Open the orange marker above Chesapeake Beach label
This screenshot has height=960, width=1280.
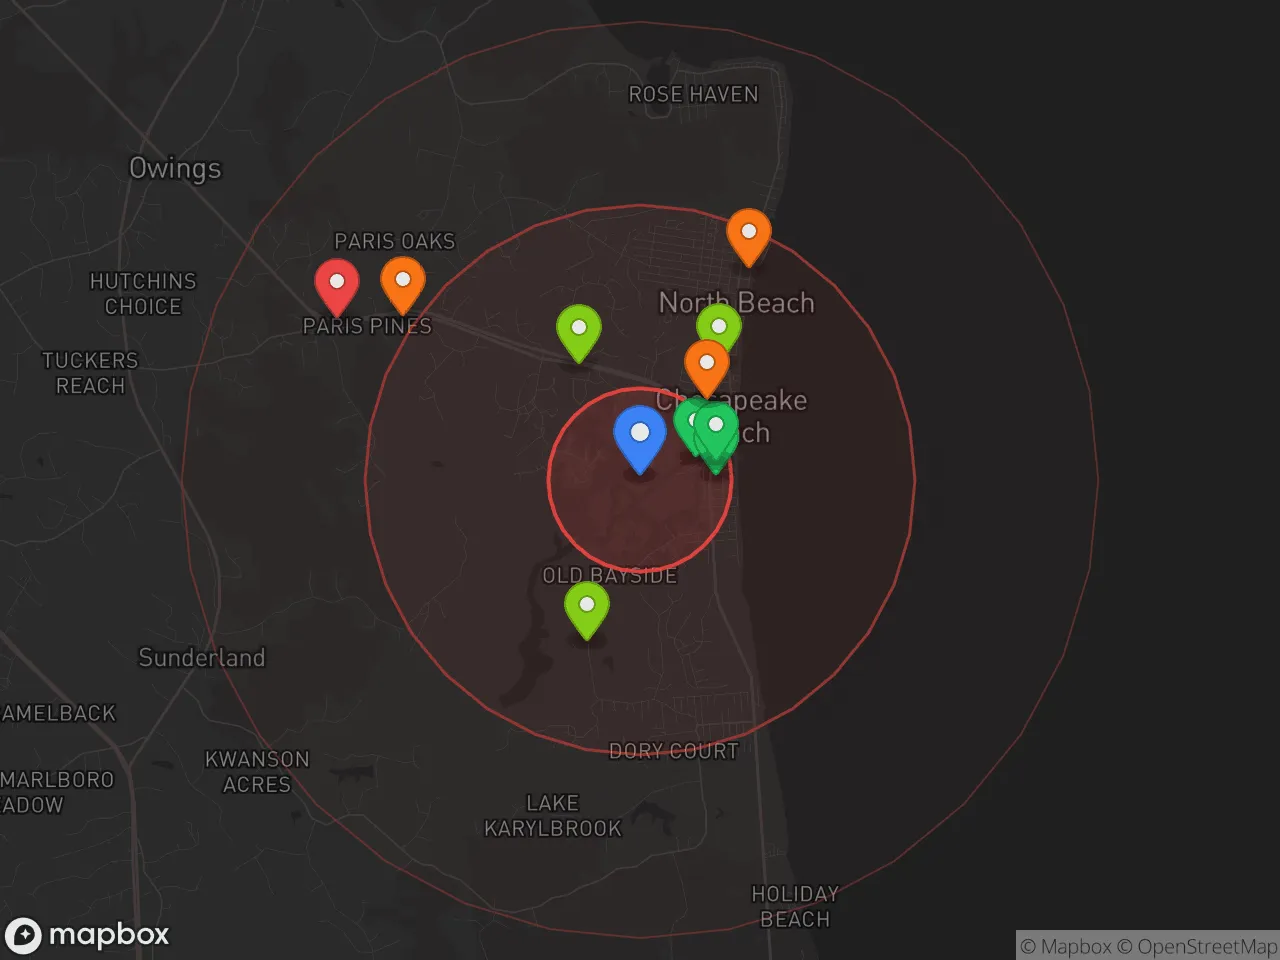[706, 365]
